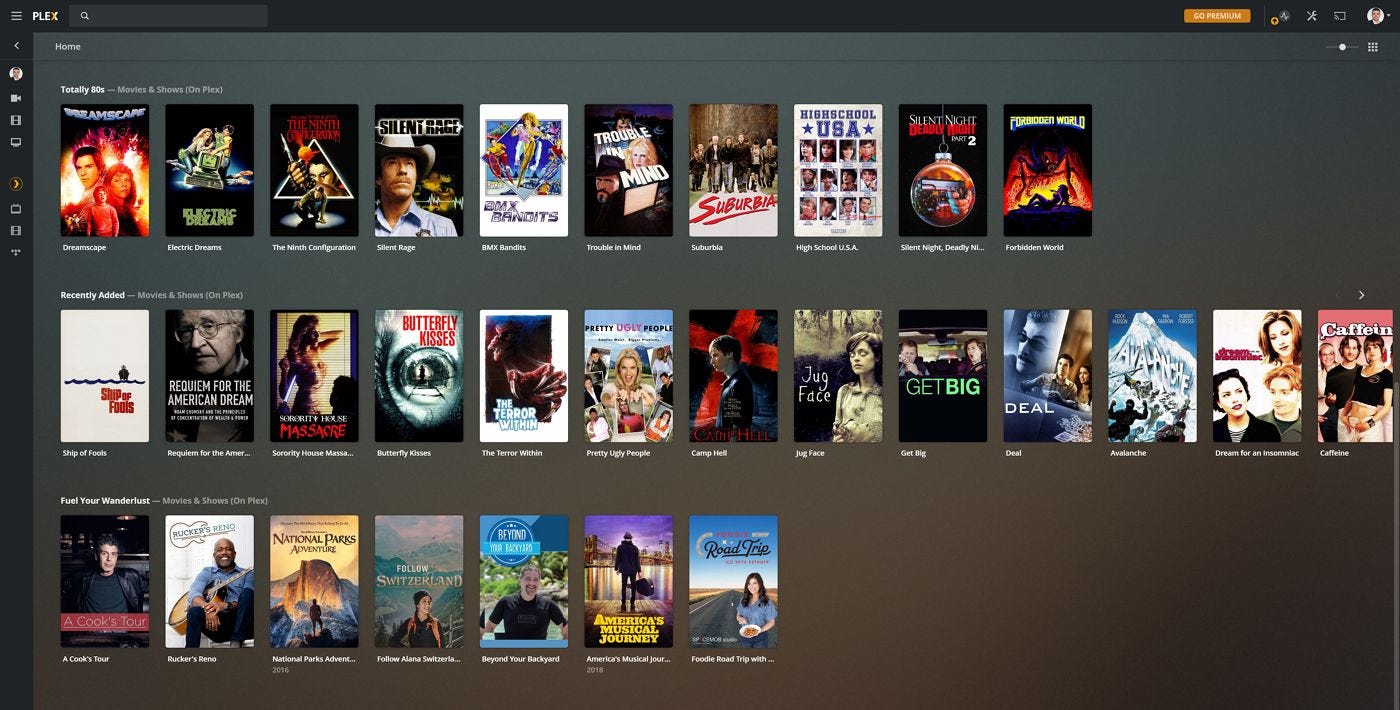Open the Foodie Road Trip poster

click(733, 581)
